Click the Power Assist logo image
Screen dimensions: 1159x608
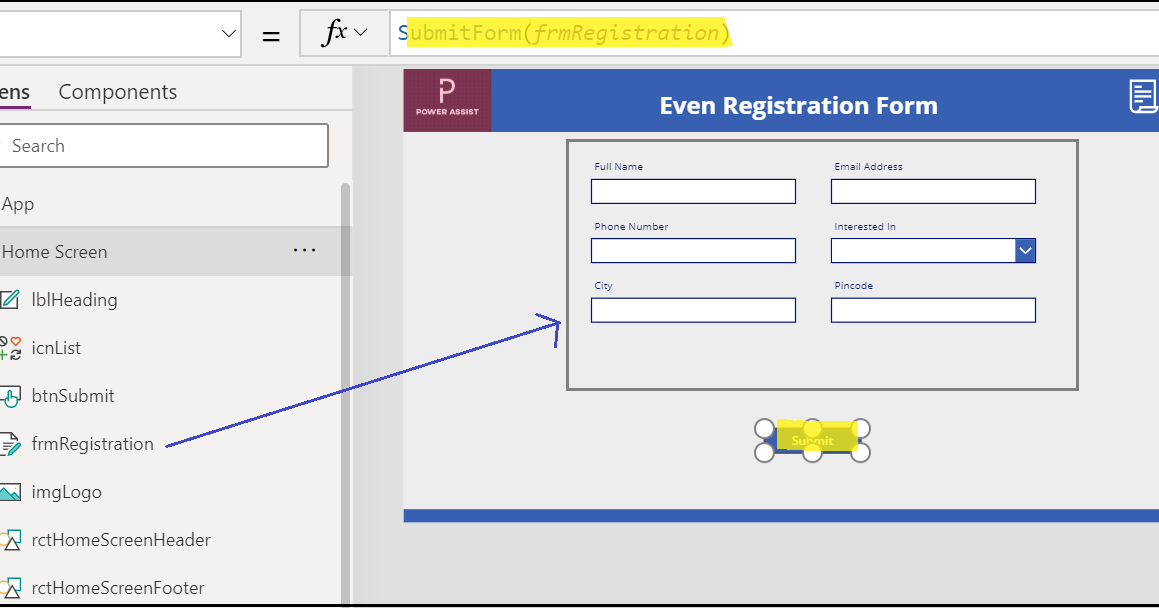coord(447,100)
